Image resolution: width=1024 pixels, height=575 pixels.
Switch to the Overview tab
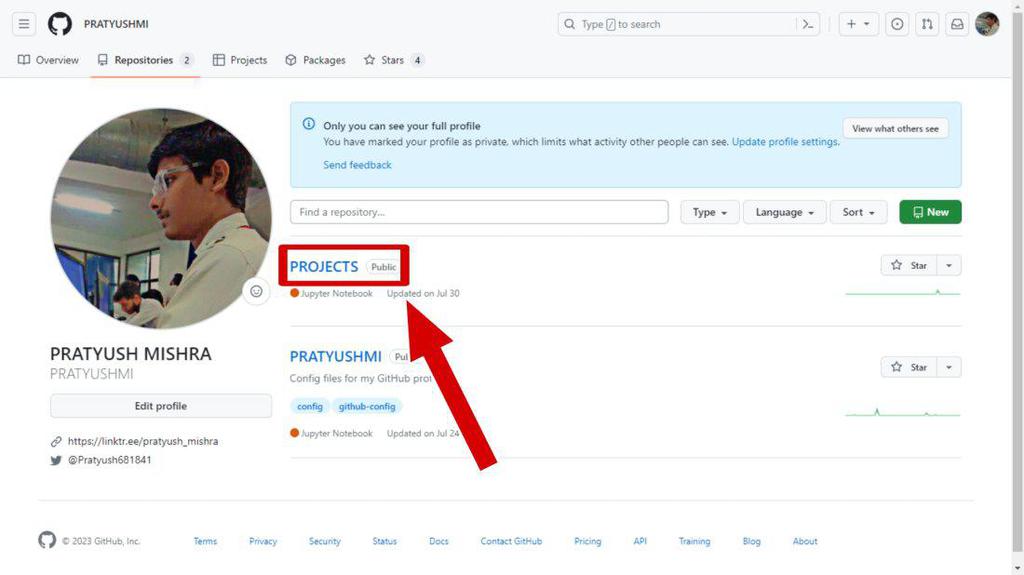(x=48, y=60)
